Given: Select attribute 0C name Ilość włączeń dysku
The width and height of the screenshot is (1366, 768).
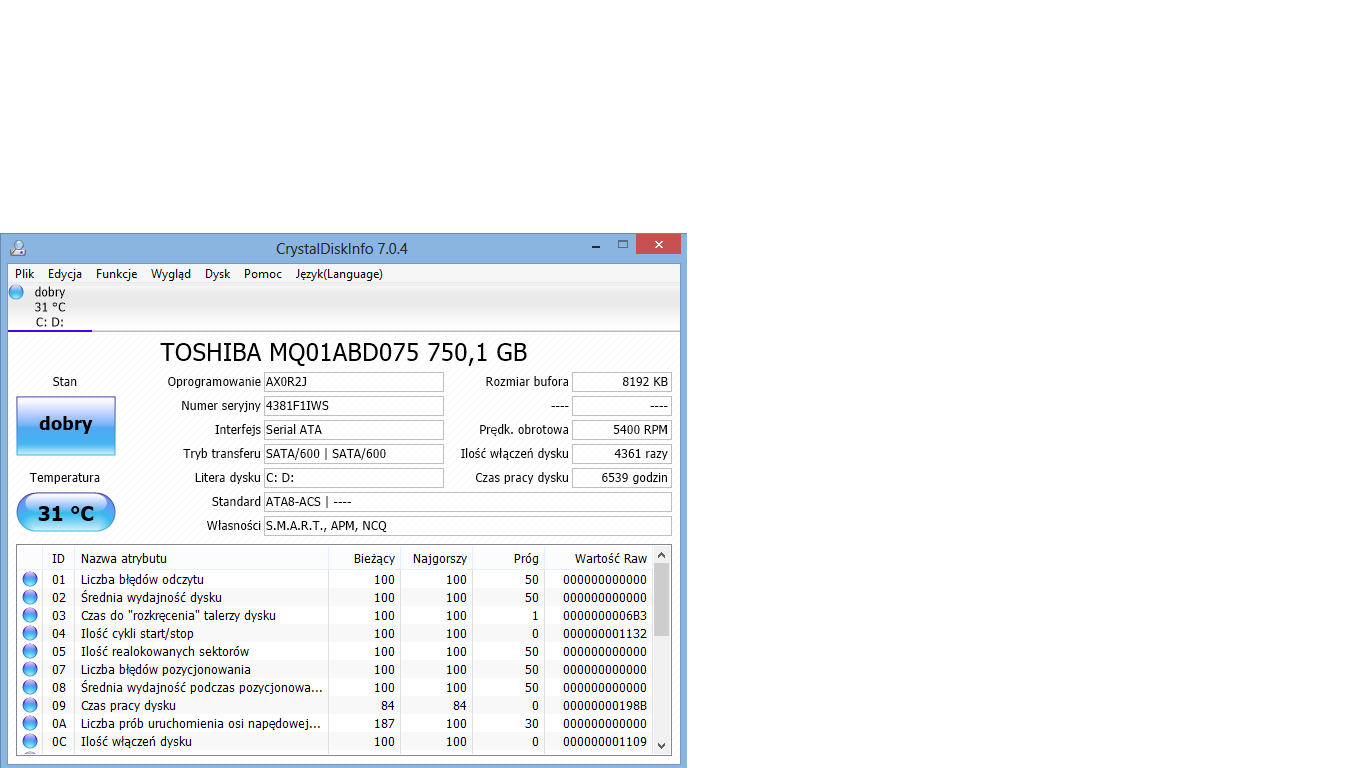Looking at the screenshot, I should click(x=136, y=742).
